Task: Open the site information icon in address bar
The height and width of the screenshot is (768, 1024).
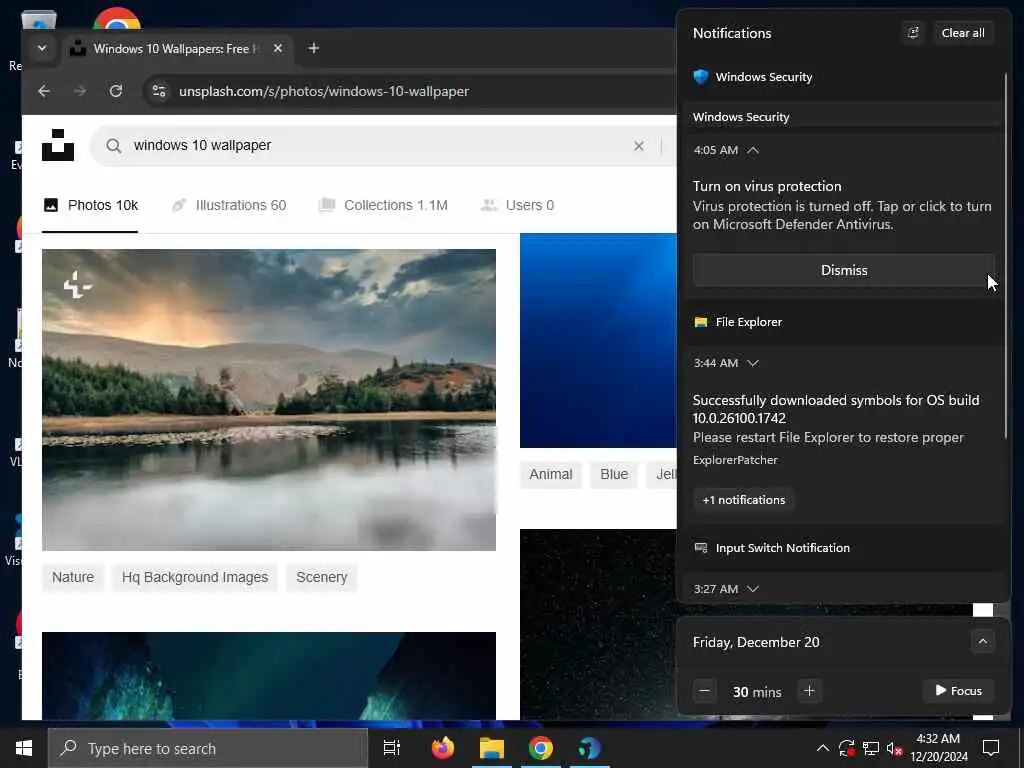Action: (x=159, y=91)
